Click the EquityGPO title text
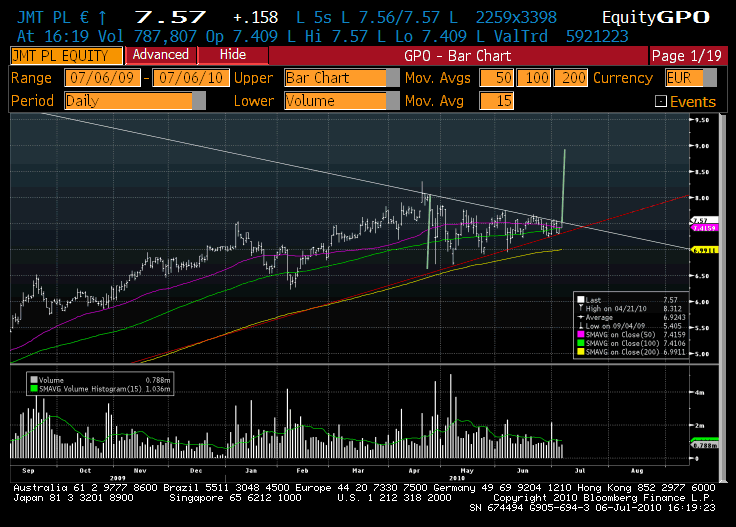736x527 pixels. 656,17
